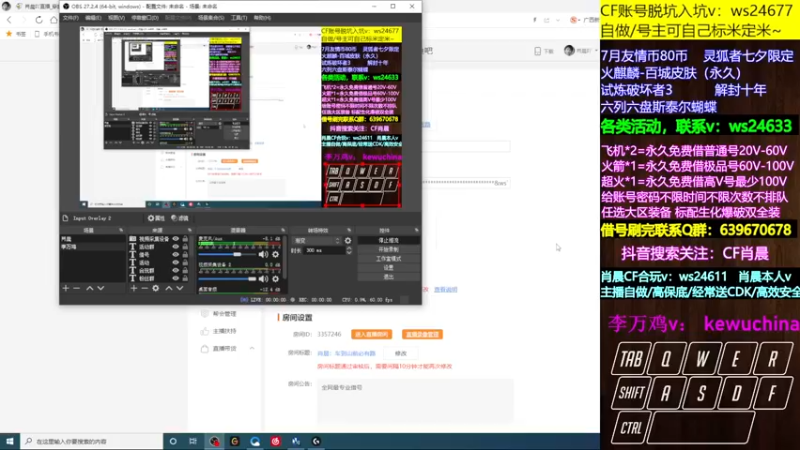Open second audio device's settings gear
This screenshot has width=800, height=450.
tap(276, 279)
